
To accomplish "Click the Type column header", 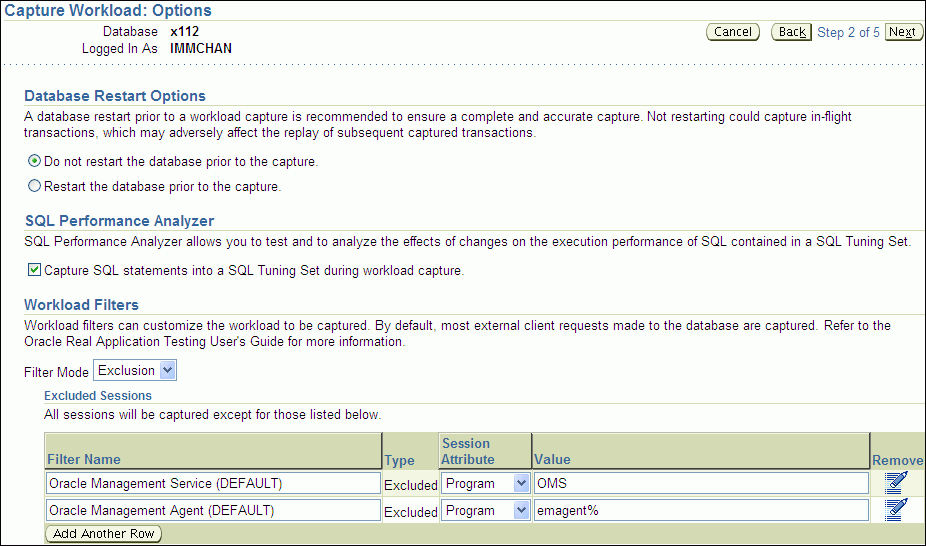I will pos(399,459).
